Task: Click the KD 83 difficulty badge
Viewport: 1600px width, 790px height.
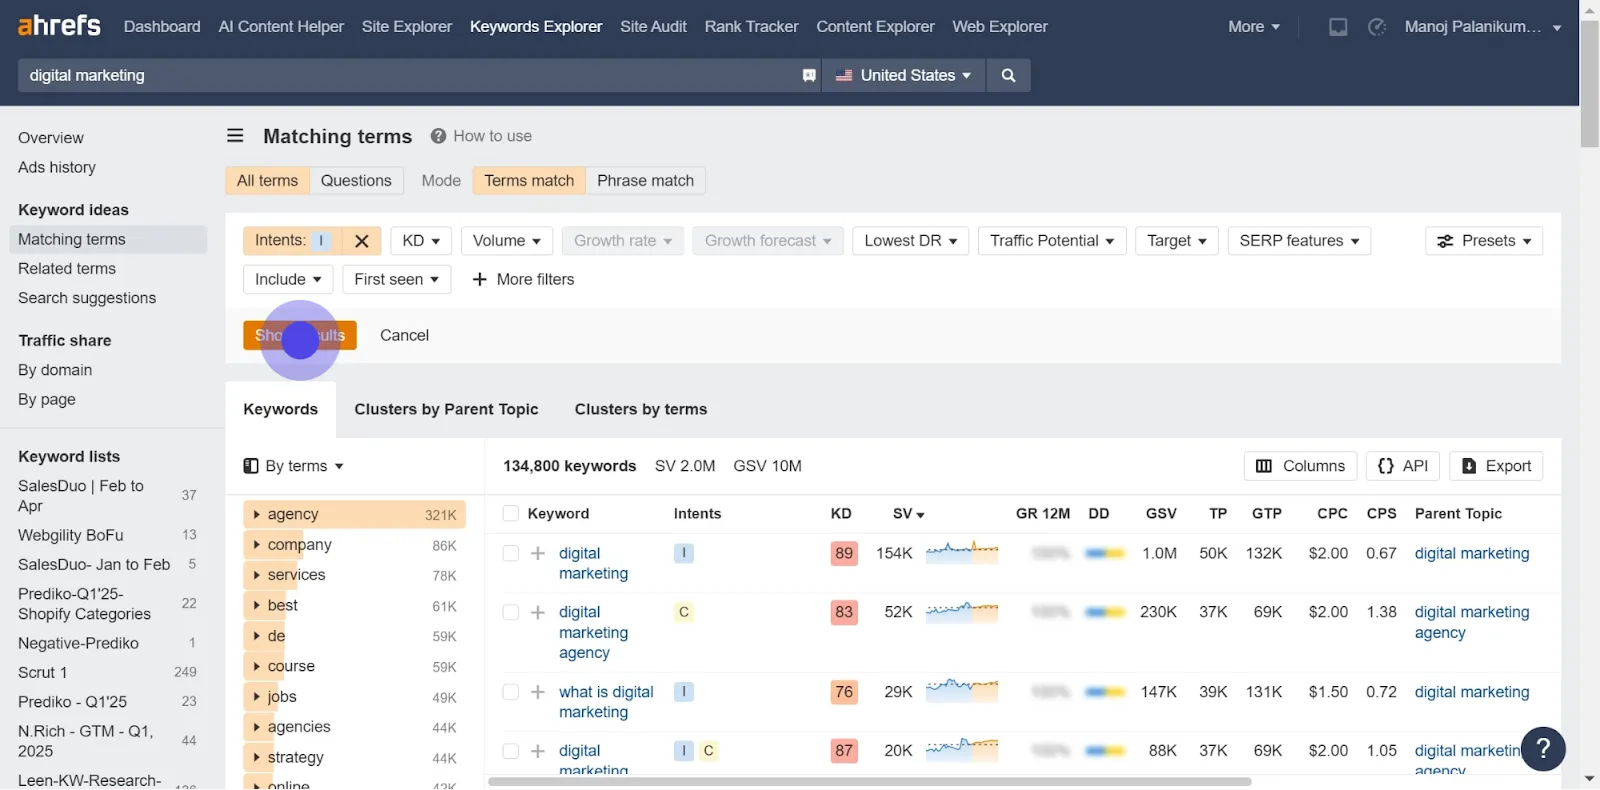Action: (x=844, y=612)
